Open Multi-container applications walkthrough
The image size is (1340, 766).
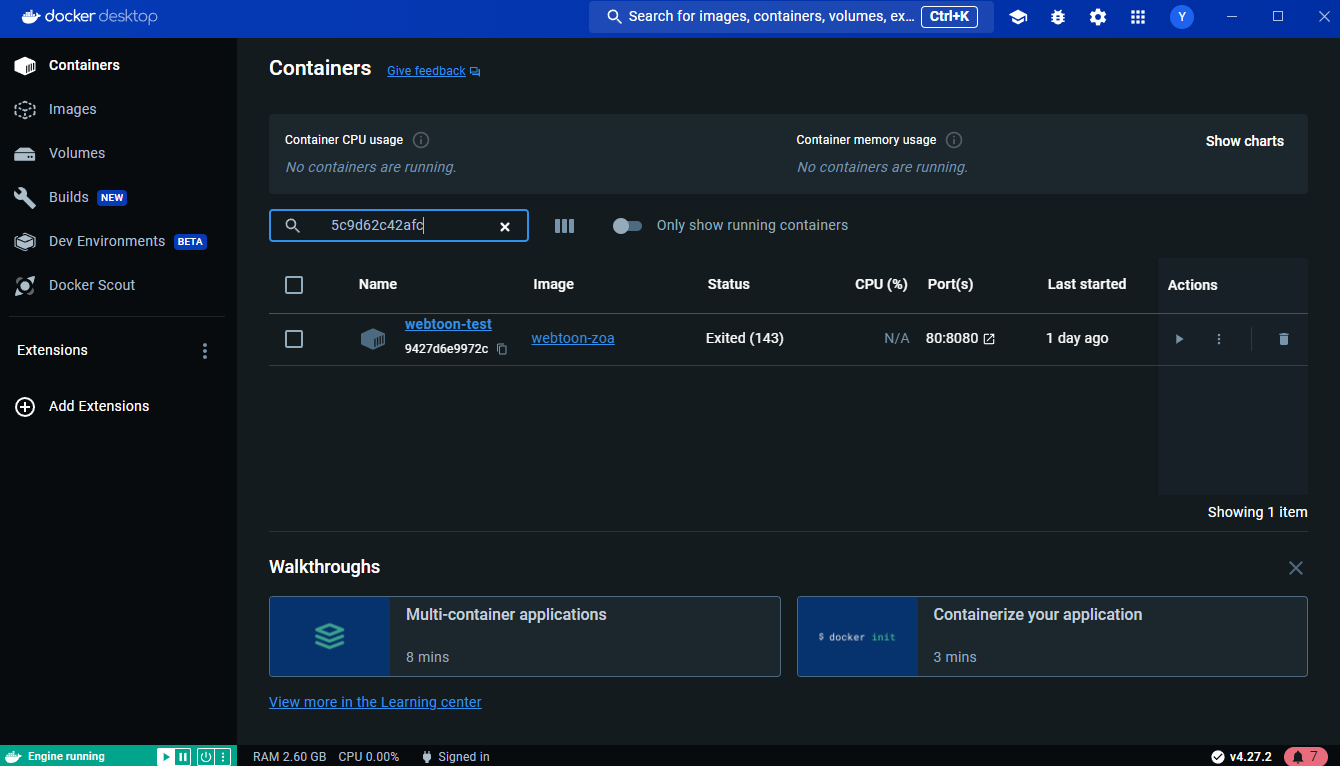[x=525, y=637]
